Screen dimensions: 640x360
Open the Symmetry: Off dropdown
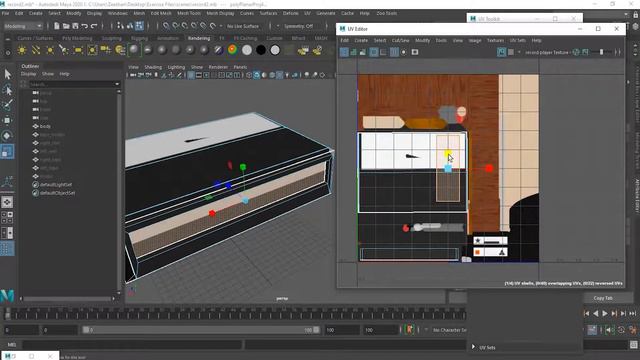(x=299, y=26)
